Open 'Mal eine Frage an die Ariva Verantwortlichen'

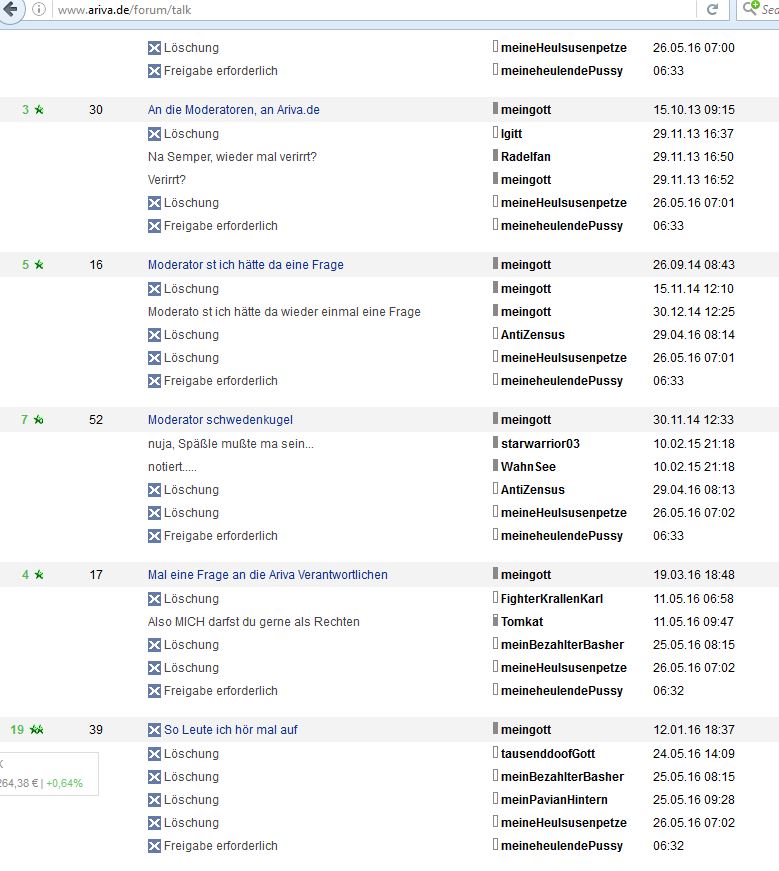267,575
